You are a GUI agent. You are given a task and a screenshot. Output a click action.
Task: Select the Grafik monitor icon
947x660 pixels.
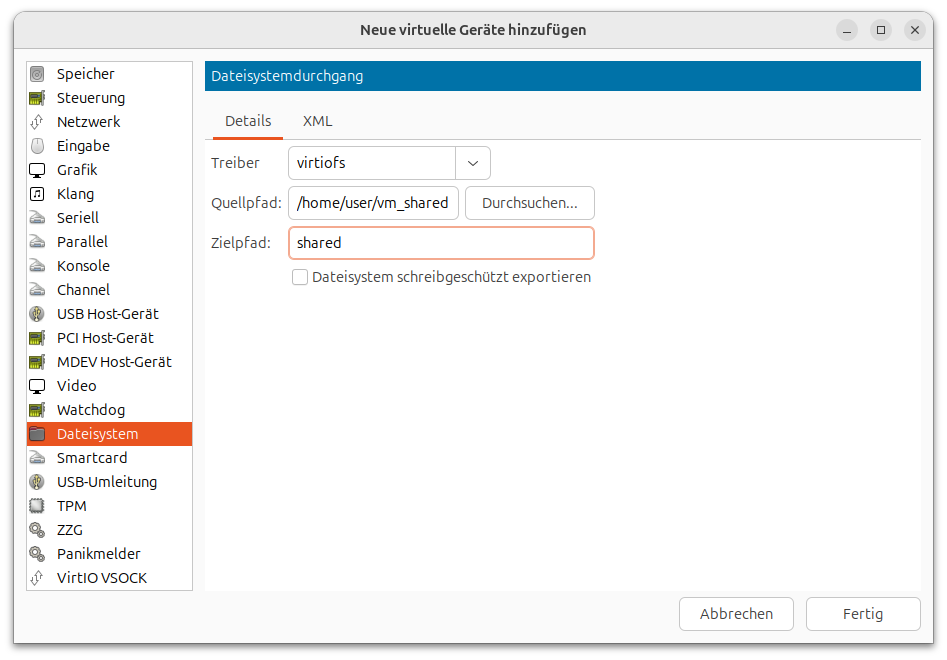(x=37, y=170)
